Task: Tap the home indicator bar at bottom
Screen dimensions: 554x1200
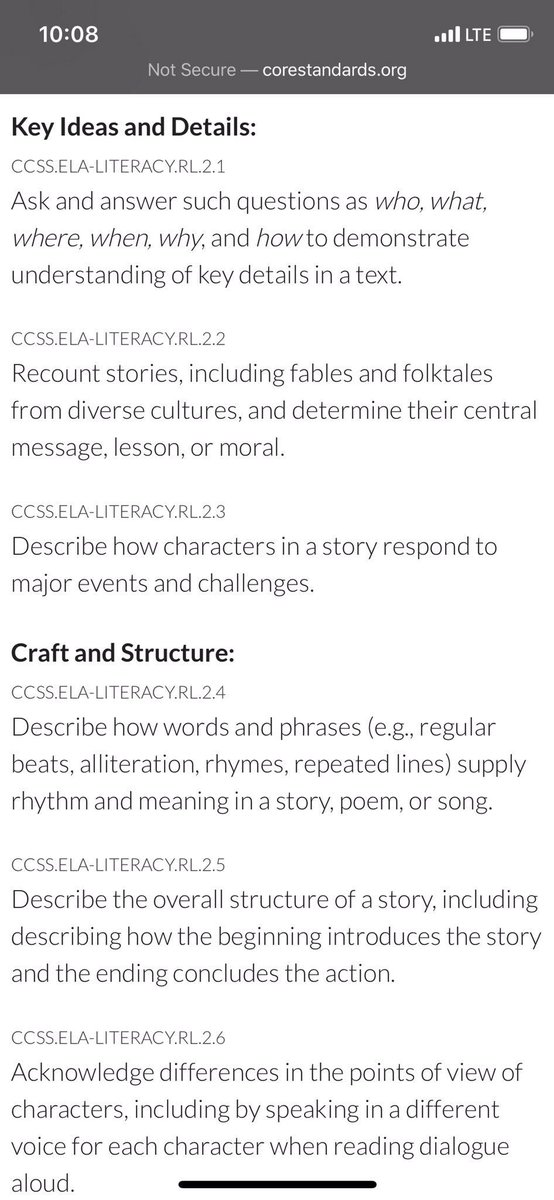Action: click(x=277, y=1187)
